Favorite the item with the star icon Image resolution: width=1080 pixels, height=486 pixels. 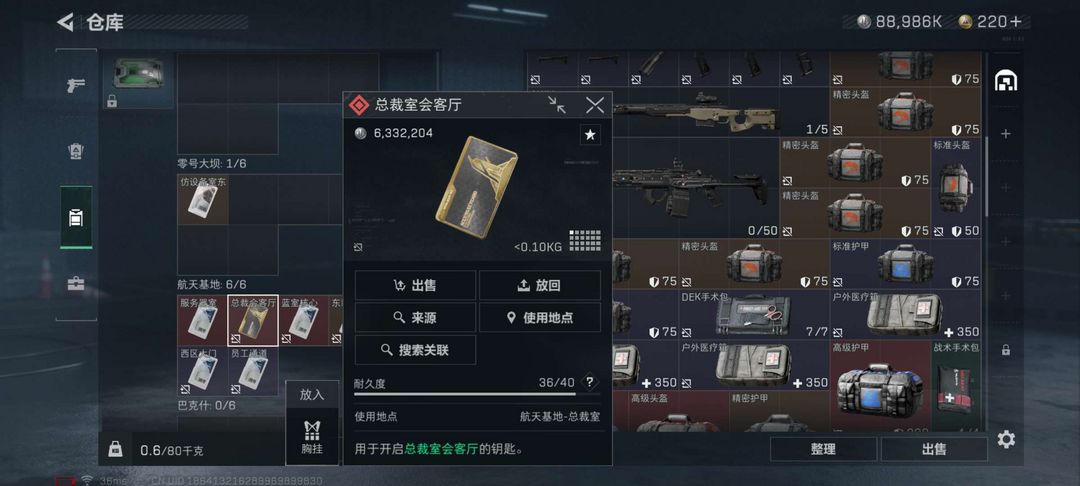pos(590,135)
